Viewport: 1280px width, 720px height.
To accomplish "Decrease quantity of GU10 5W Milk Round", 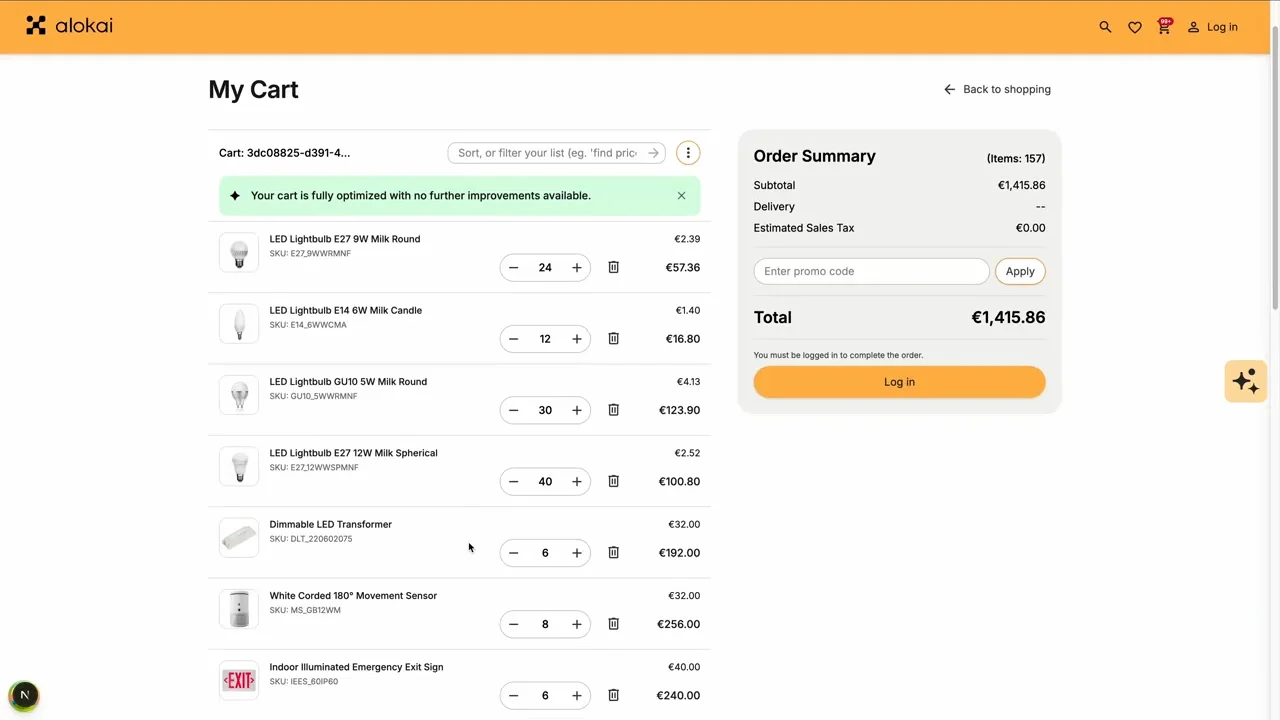I will pyautogui.click(x=514, y=410).
